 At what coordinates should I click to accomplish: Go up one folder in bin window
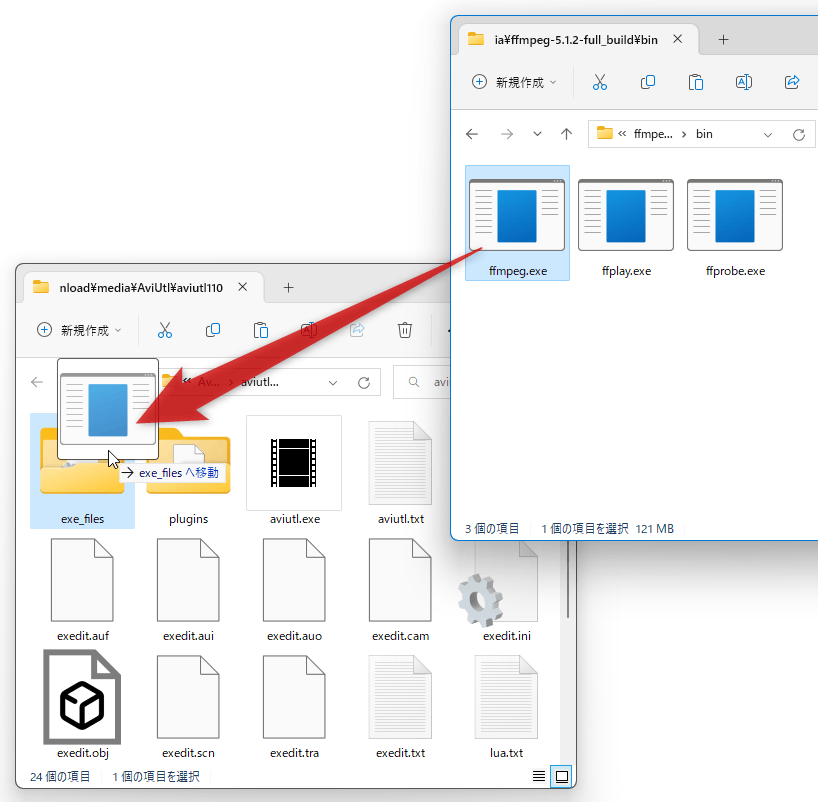pos(566,134)
